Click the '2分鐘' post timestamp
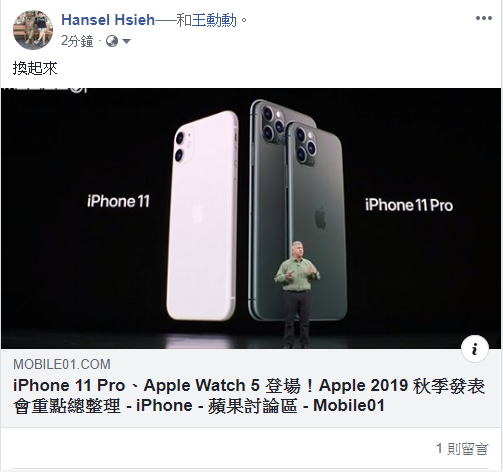This screenshot has width=503, height=472. click(77, 41)
